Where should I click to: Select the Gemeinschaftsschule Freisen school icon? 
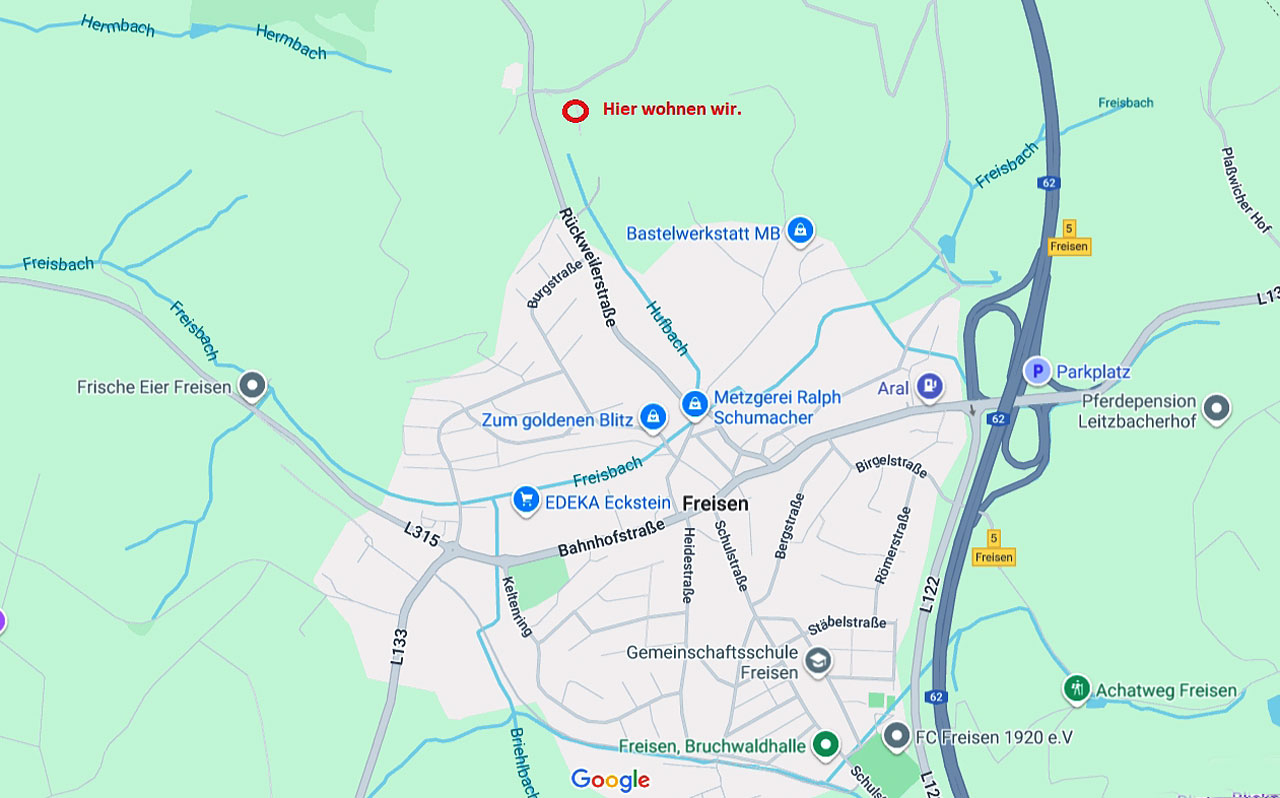tap(818, 661)
